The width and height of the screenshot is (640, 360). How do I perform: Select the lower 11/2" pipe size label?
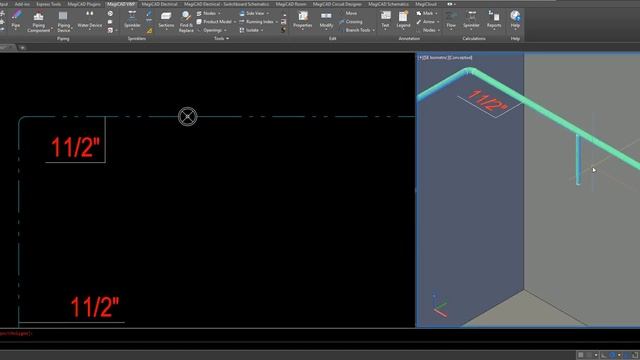coord(94,307)
